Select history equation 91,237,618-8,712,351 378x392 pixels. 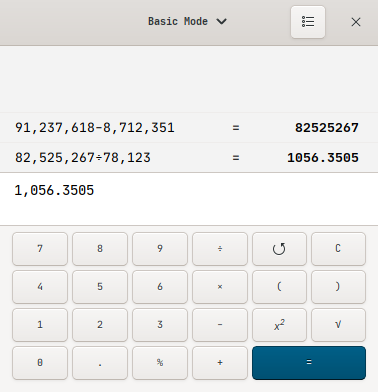coord(95,128)
